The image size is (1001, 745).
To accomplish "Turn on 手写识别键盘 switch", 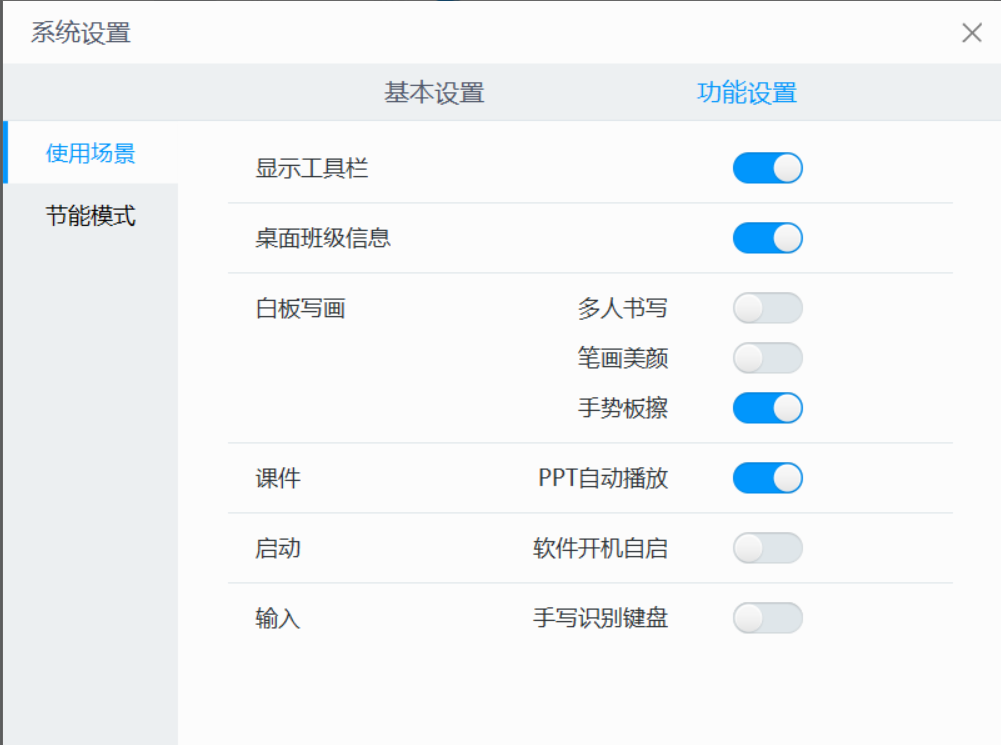I will [x=767, y=618].
